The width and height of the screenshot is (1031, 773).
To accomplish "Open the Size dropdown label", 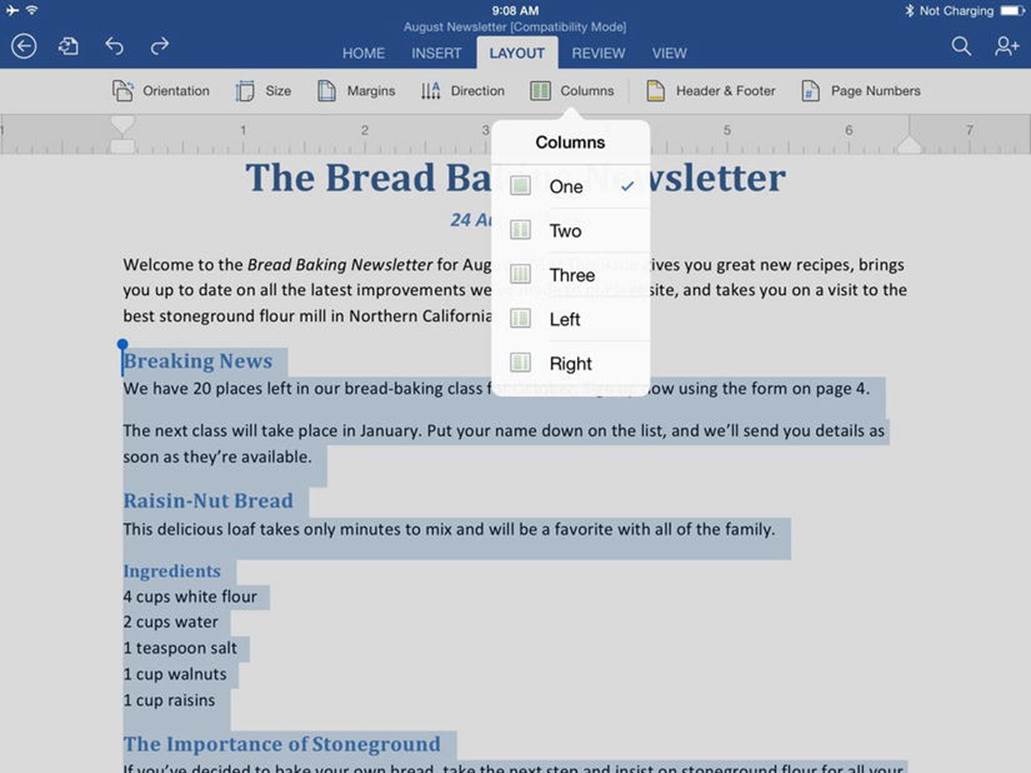I will (278, 91).
